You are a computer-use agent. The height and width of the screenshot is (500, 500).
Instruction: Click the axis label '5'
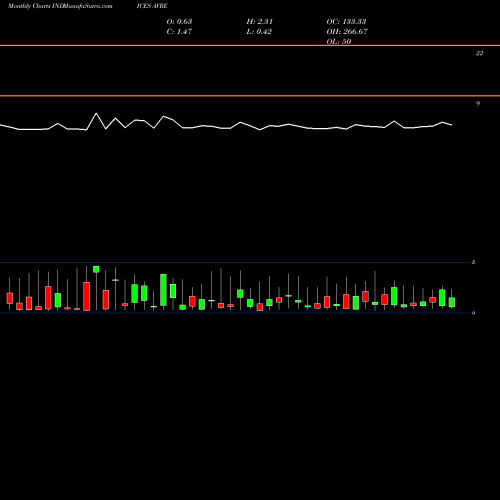tap(473, 262)
